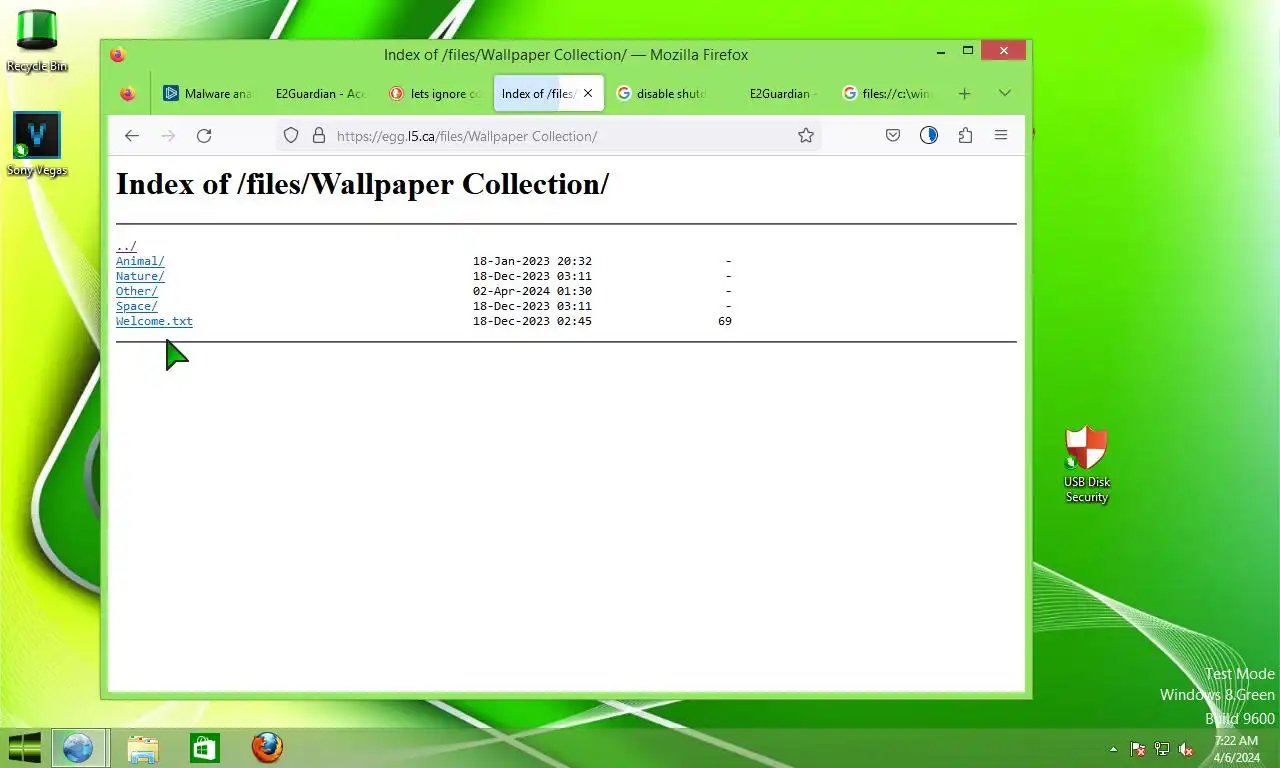This screenshot has width=1280, height=768.
Task: Click the 'Index of /files/Wallpaper Collection/' heading
Action: pos(362,184)
